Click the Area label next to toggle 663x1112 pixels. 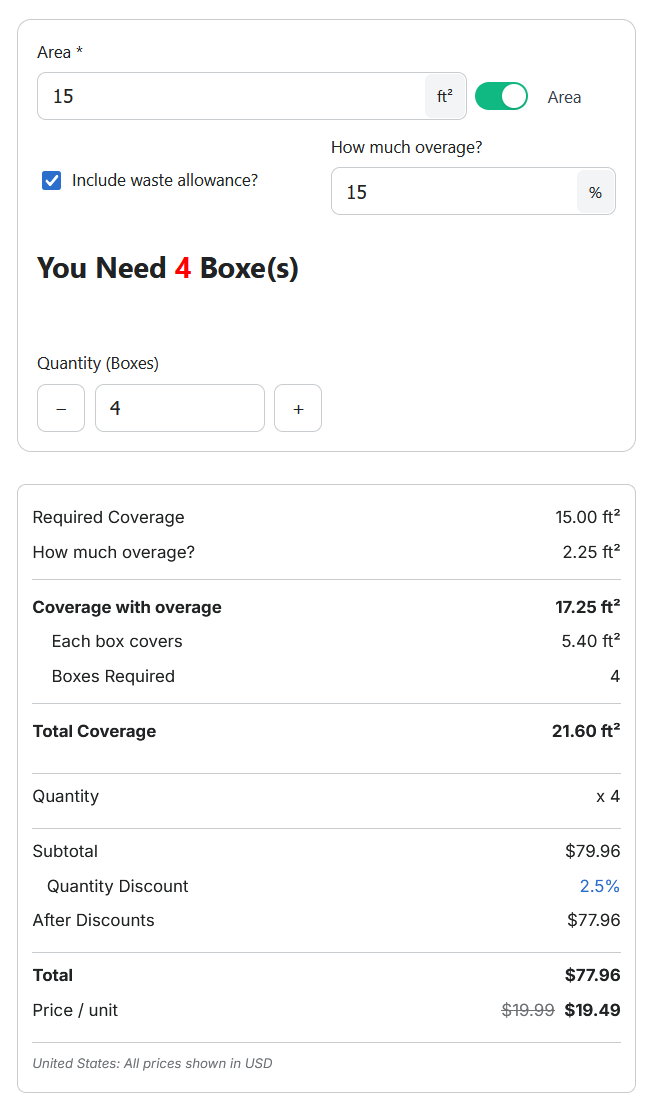564,97
